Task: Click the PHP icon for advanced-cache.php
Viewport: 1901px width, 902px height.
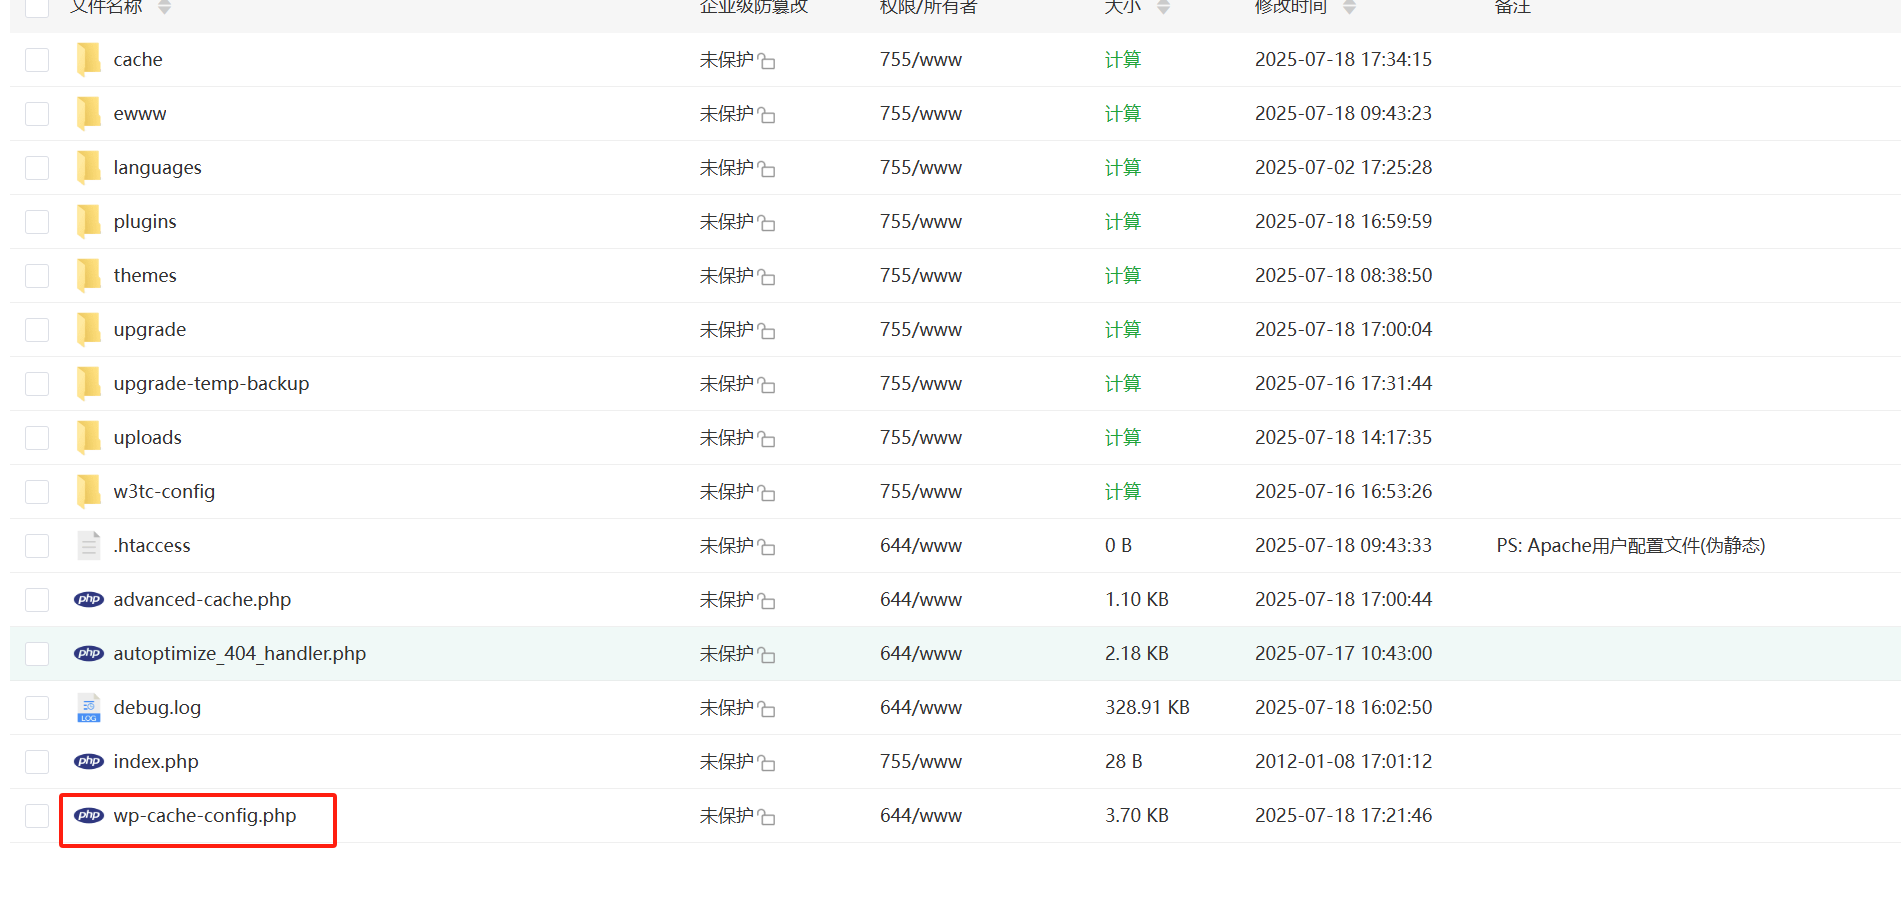Action: click(89, 599)
